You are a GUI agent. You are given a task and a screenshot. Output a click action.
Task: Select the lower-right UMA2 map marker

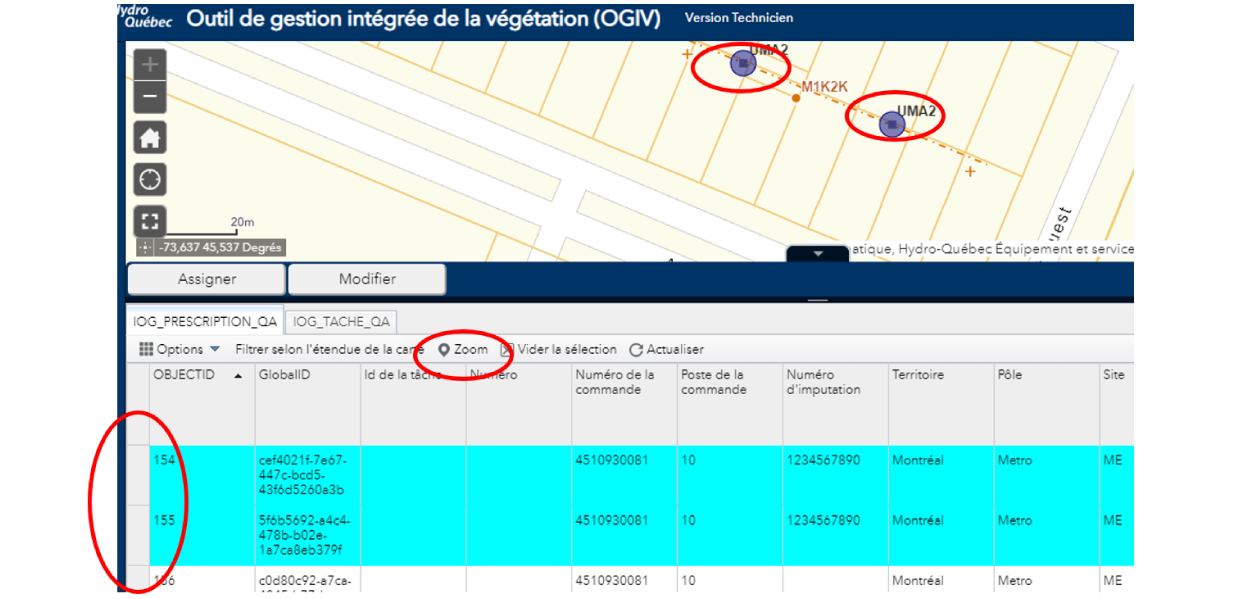point(892,124)
